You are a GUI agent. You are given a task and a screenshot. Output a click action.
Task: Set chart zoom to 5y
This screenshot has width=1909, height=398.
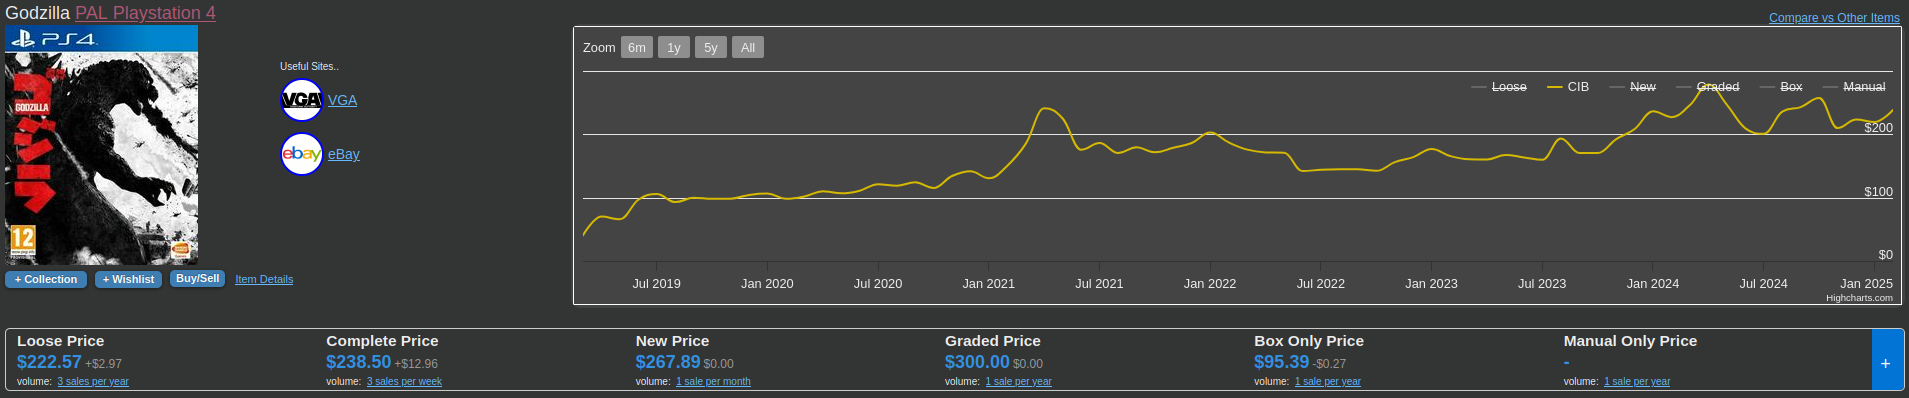click(x=711, y=47)
